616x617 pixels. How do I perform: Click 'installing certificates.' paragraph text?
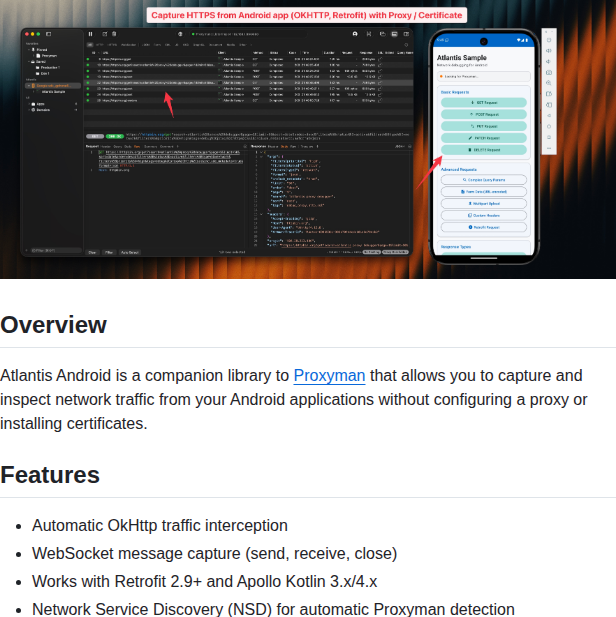[x=74, y=423]
